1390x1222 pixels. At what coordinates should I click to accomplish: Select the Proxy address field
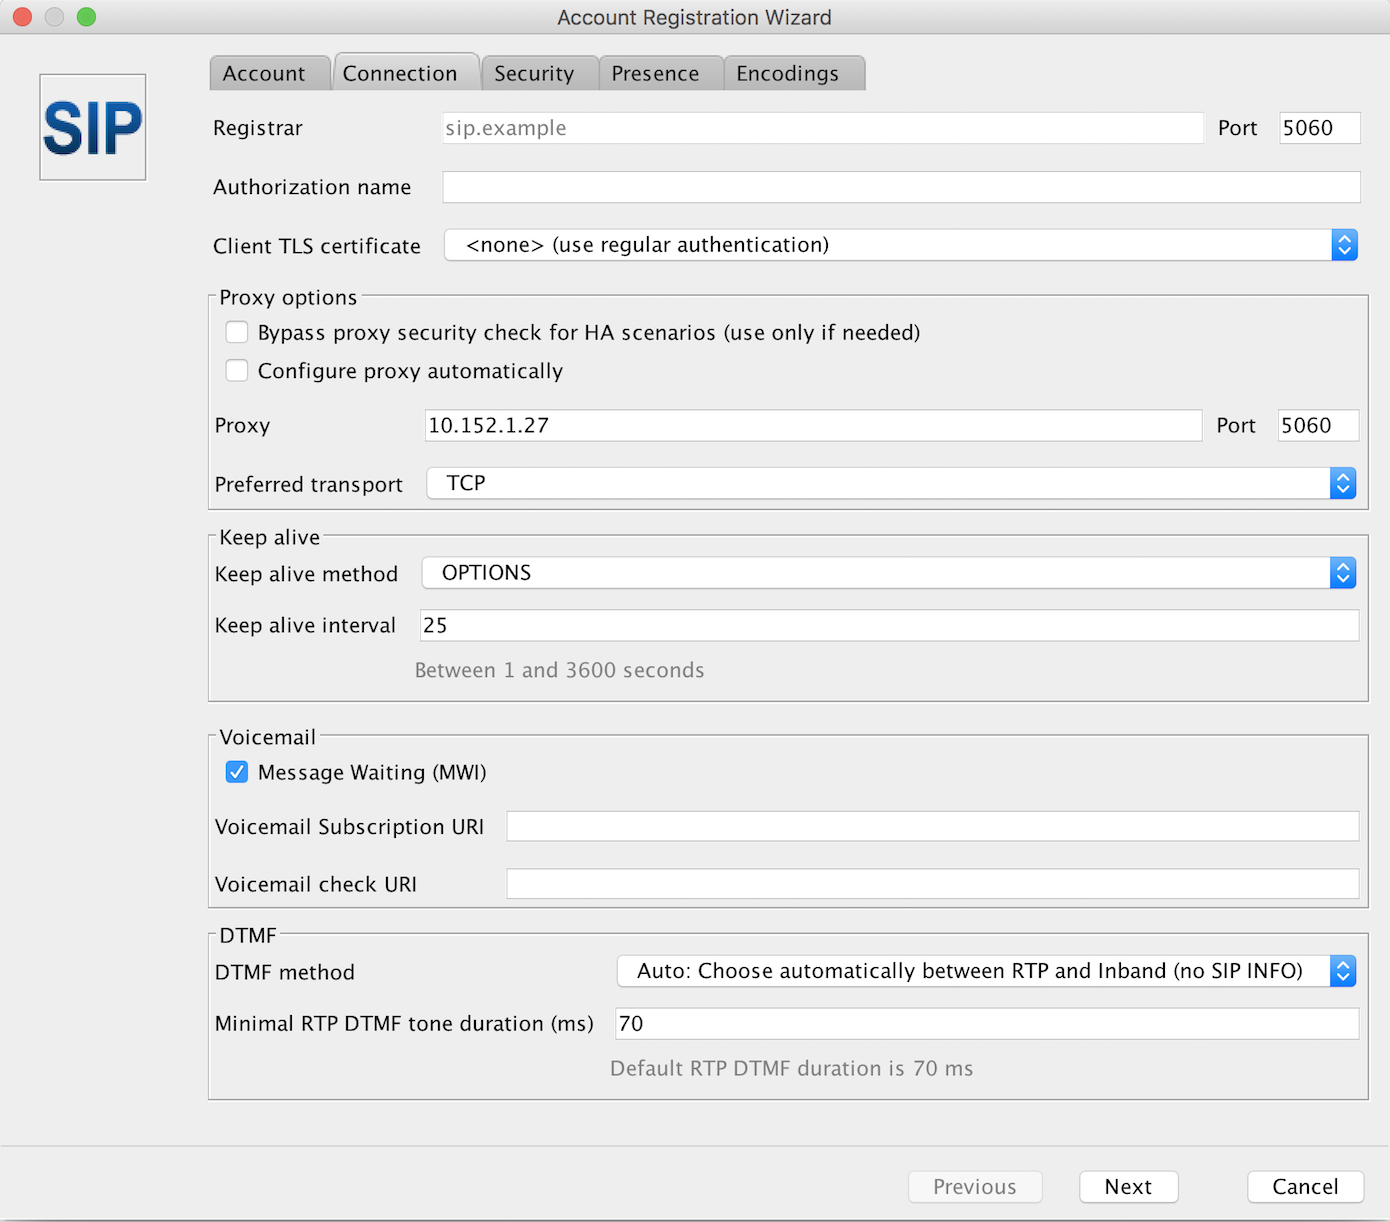pyautogui.click(x=812, y=424)
